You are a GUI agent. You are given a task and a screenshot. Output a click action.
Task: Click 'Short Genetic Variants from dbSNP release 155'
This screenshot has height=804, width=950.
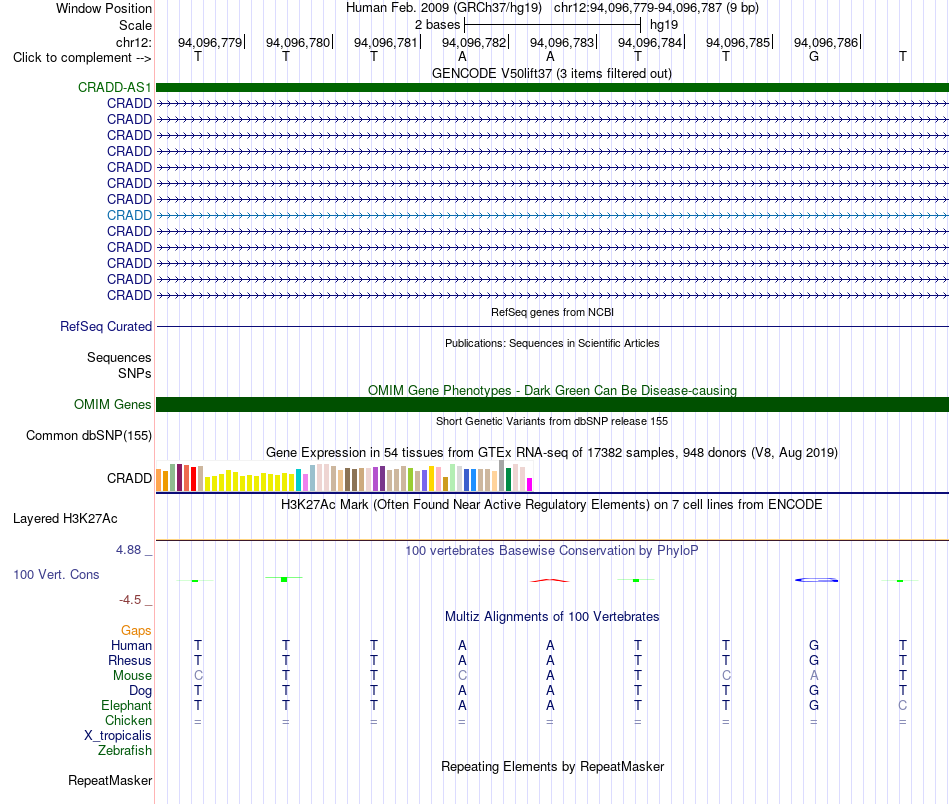tap(552, 421)
